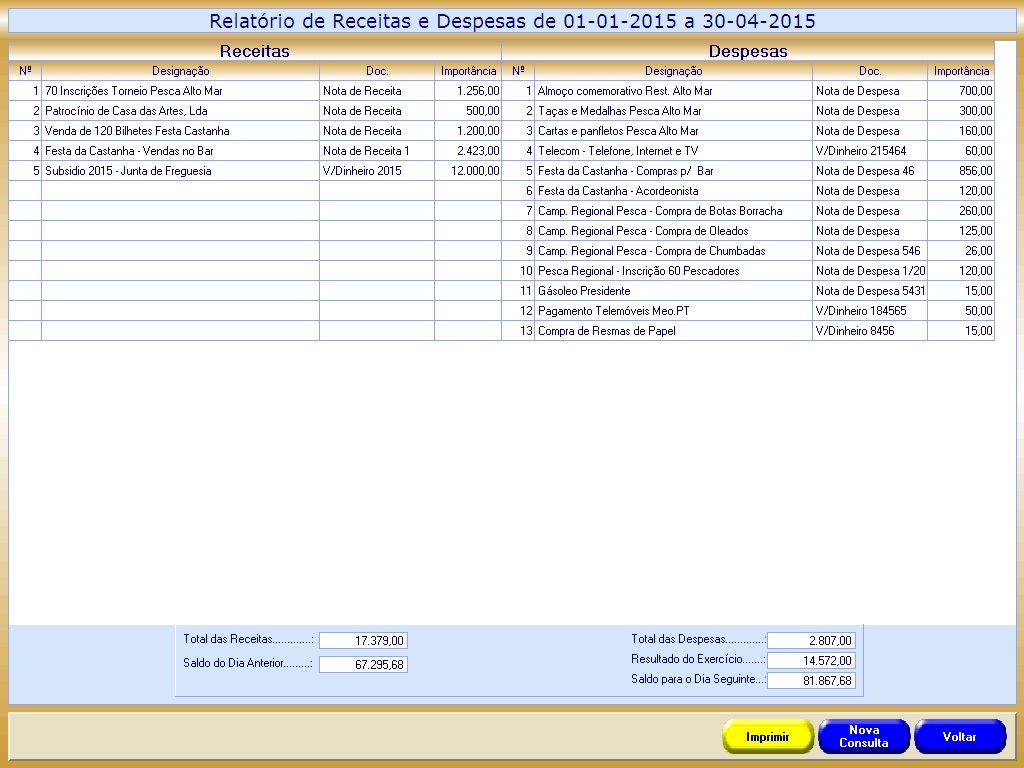Click the Resultado do Exercício field
1024x768 pixels.
pyautogui.click(x=811, y=661)
